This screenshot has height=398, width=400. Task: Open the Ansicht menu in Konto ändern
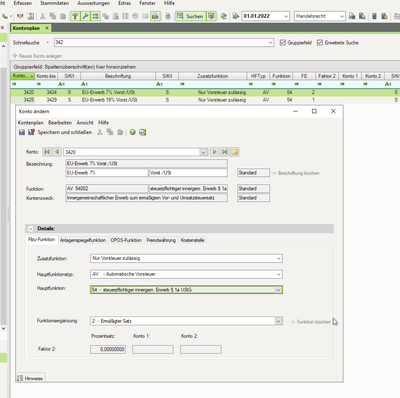tap(85, 123)
